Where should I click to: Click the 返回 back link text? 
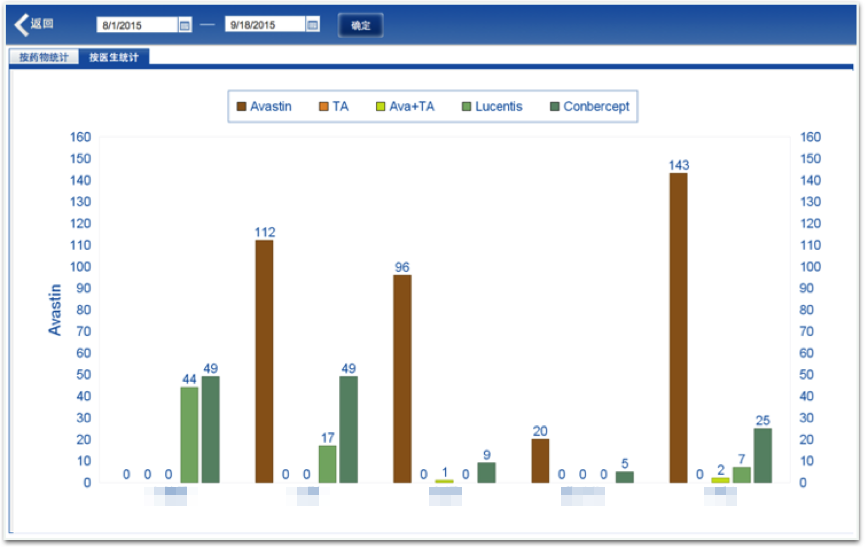[x=42, y=24]
